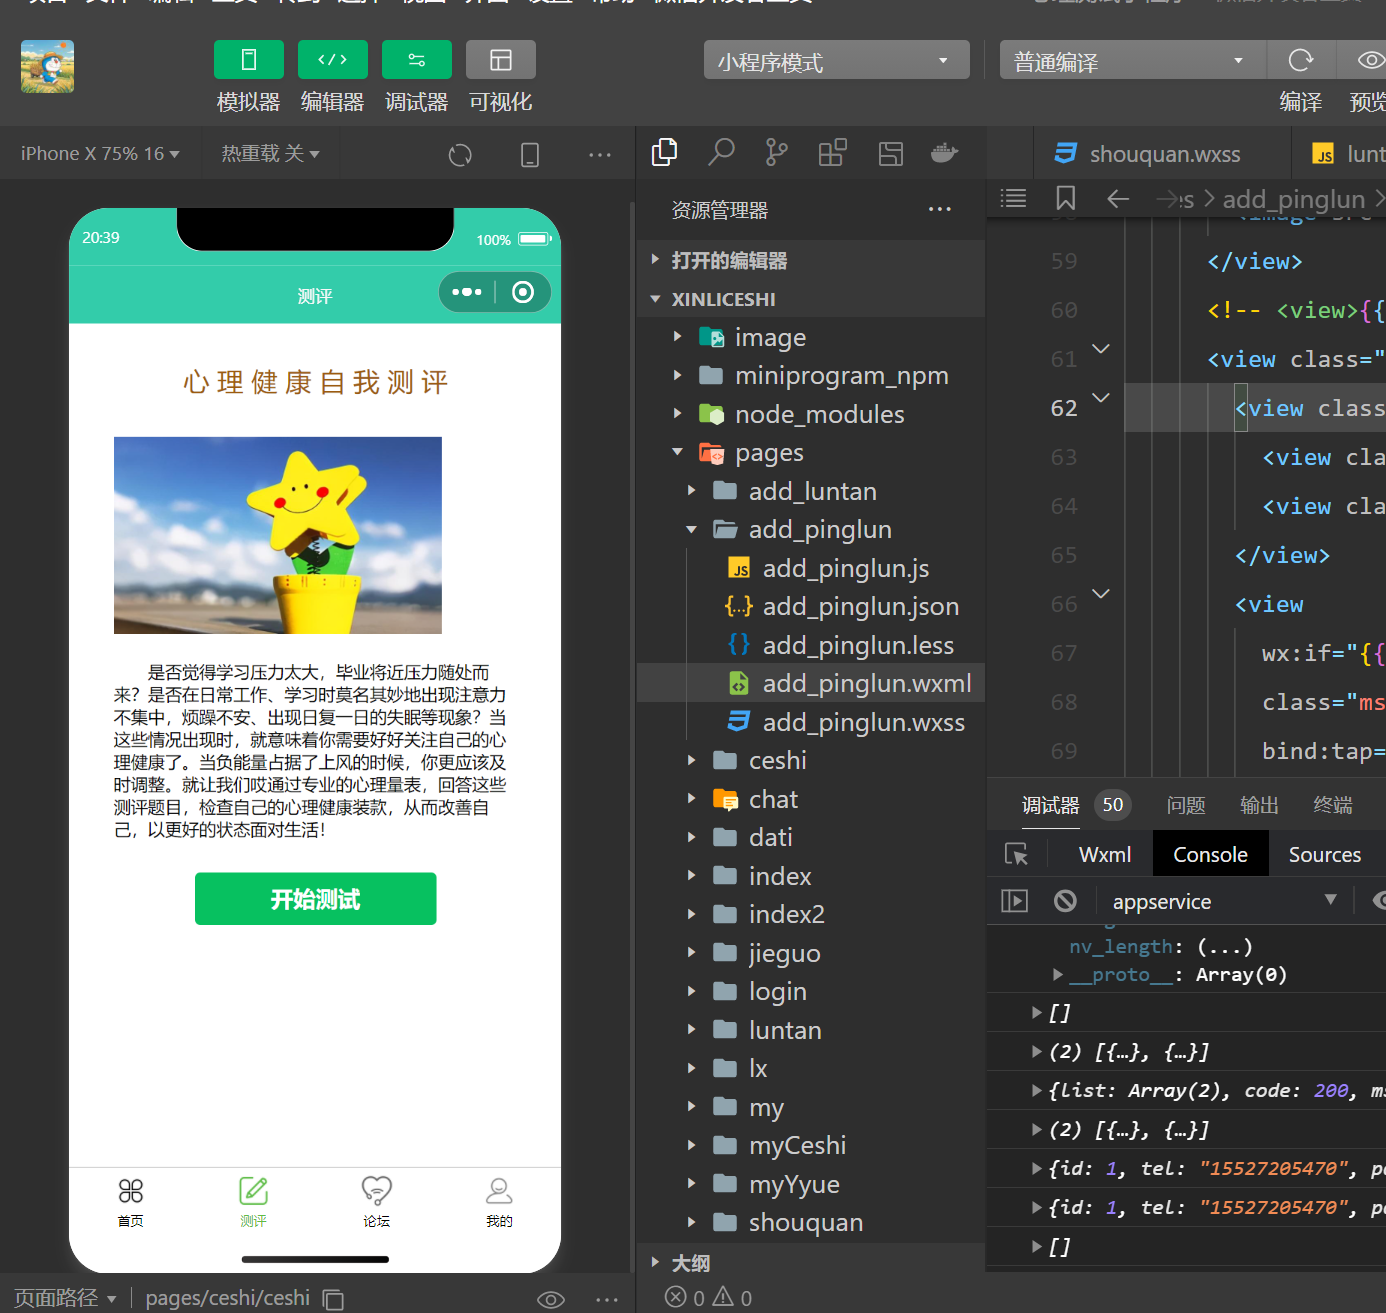Collapse the add_pinglun folder
The width and height of the screenshot is (1386, 1313).
811,530
